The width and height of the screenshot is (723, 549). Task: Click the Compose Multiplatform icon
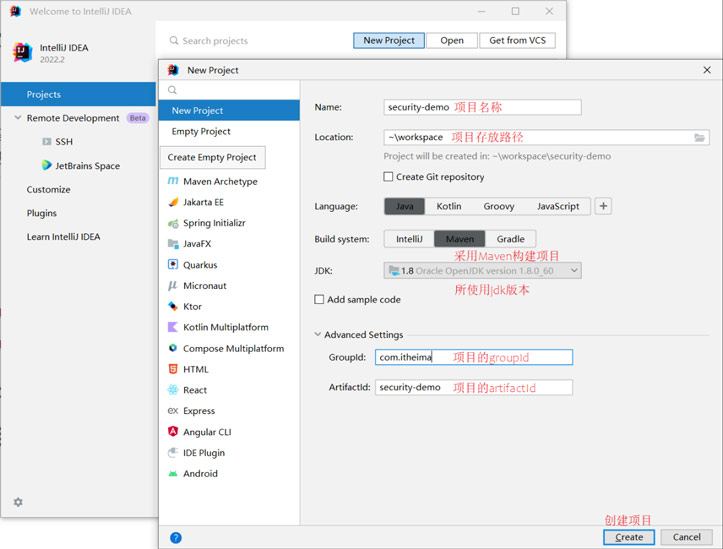tap(173, 348)
